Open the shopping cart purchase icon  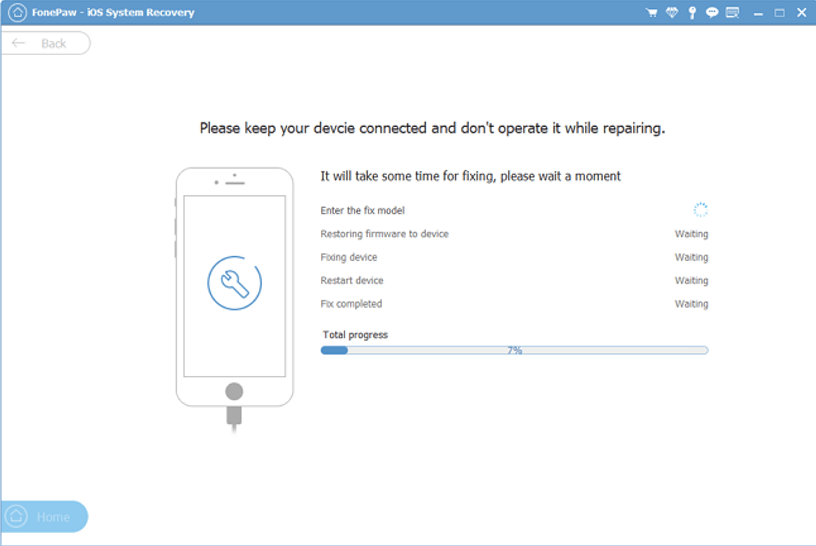pyautogui.click(x=651, y=12)
